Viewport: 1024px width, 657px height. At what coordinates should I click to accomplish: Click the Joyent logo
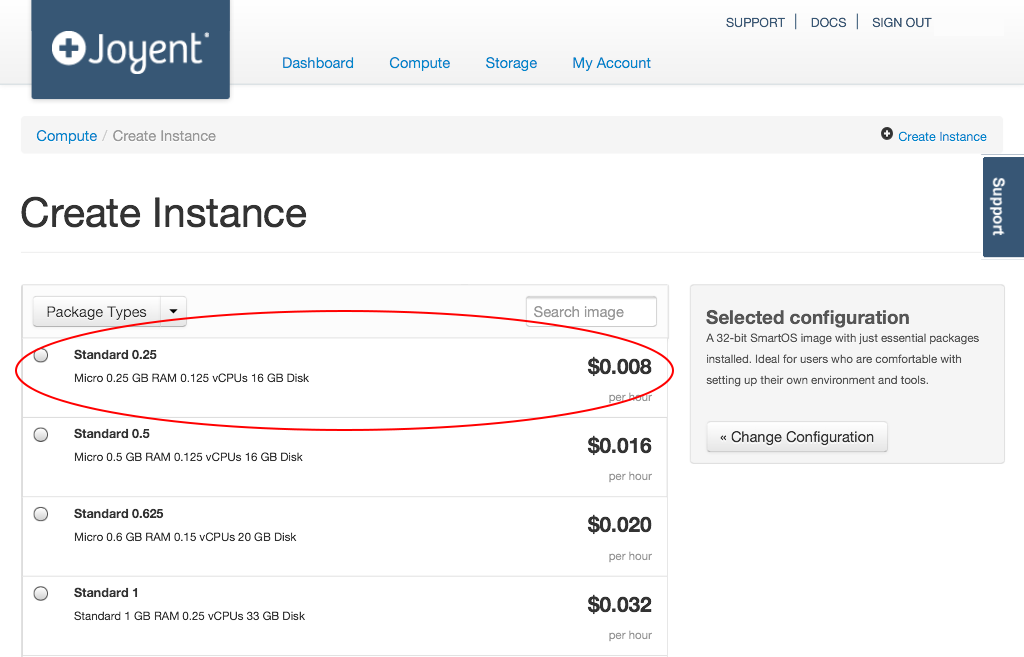click(130, 48)
